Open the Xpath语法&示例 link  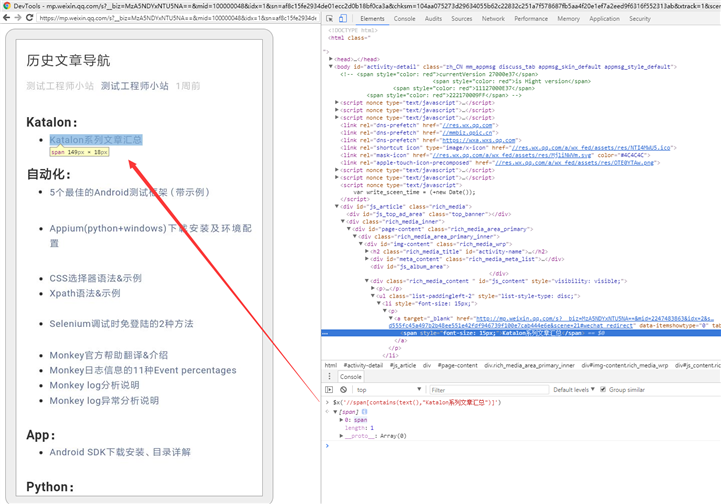(85, 293)
